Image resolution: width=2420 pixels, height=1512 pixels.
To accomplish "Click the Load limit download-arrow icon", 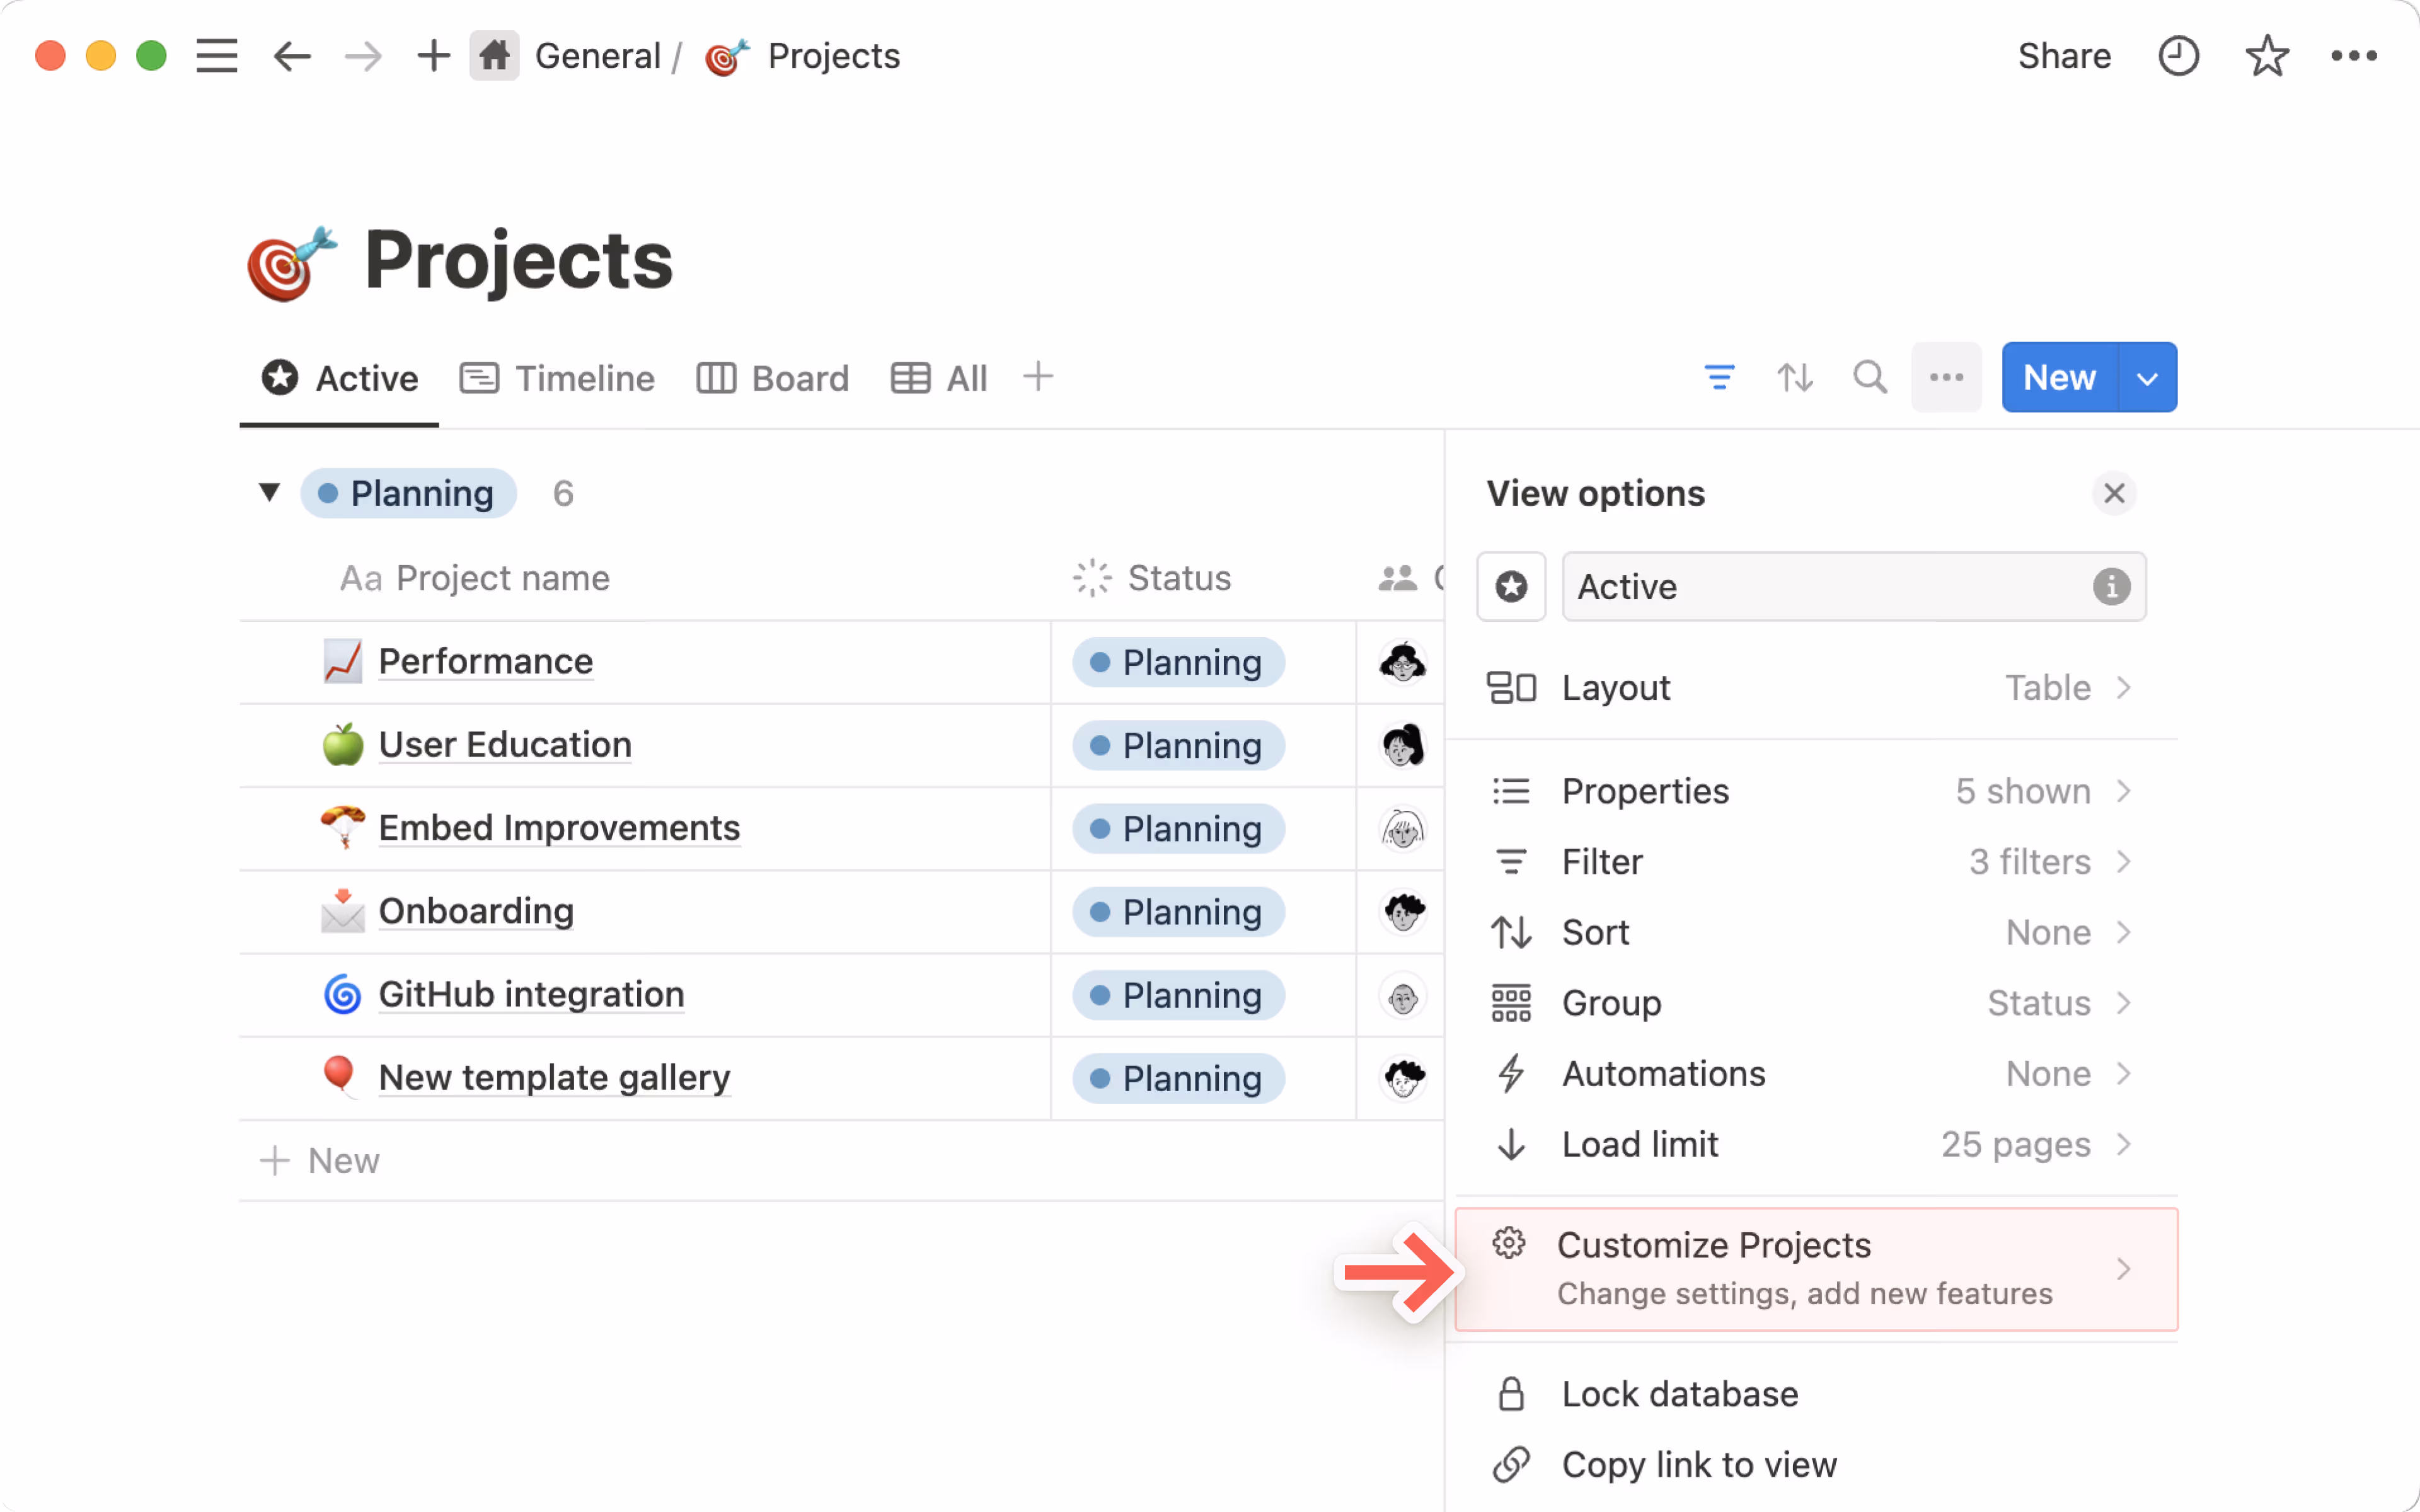I will (x=1510, y=1144).
